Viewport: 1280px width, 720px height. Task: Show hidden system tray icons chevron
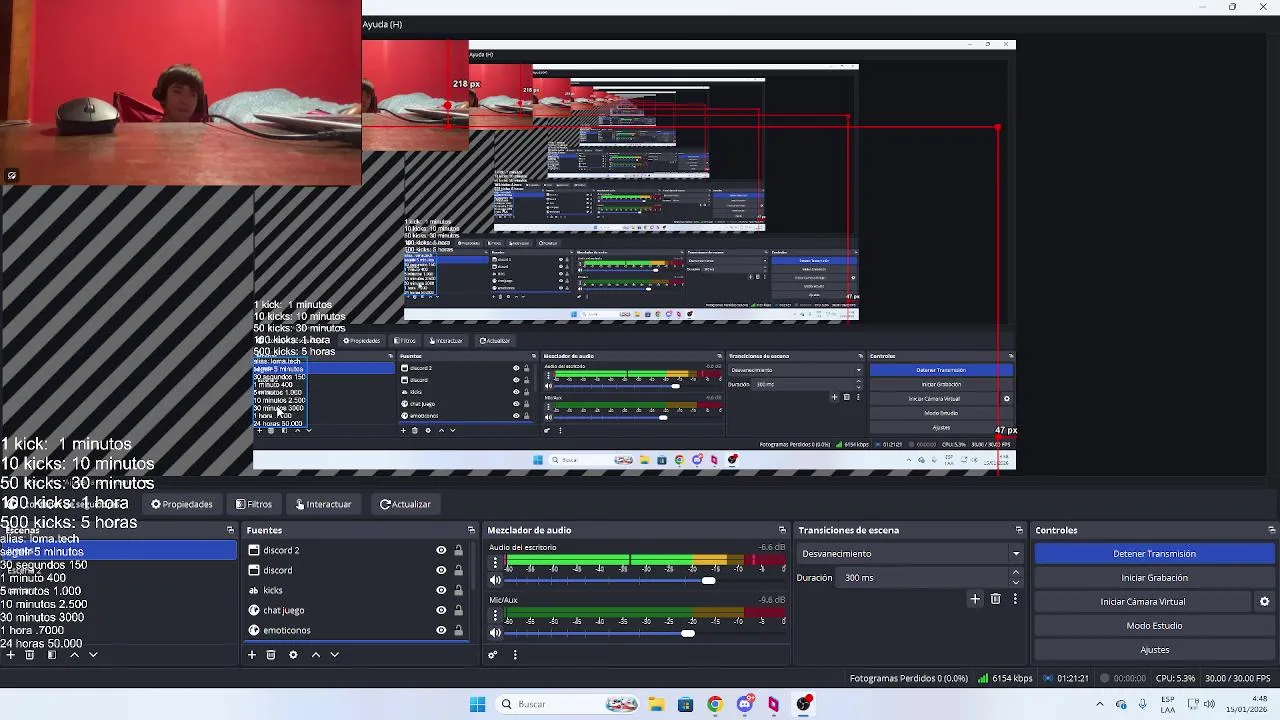[x=1099, y=704]
